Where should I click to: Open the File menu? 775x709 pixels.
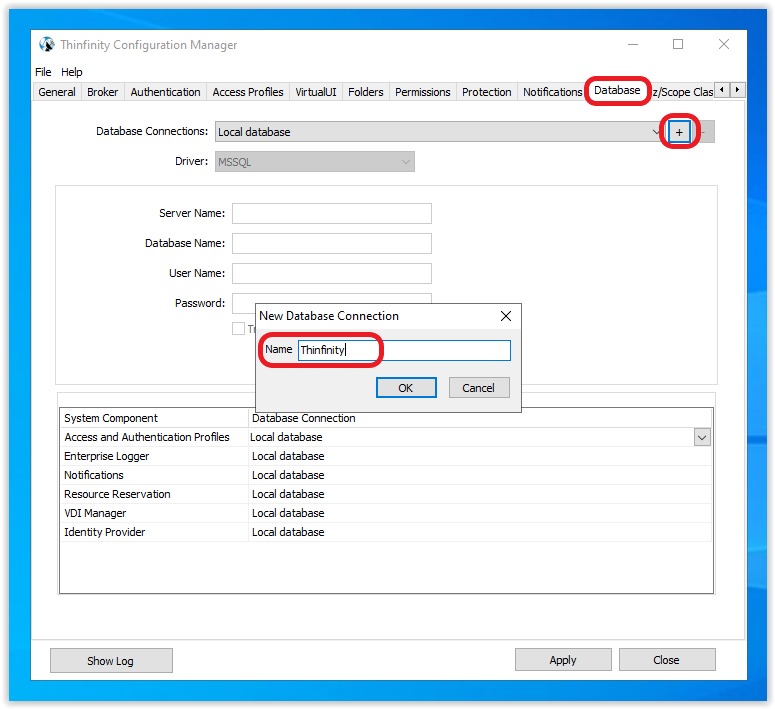click(43, 72)
